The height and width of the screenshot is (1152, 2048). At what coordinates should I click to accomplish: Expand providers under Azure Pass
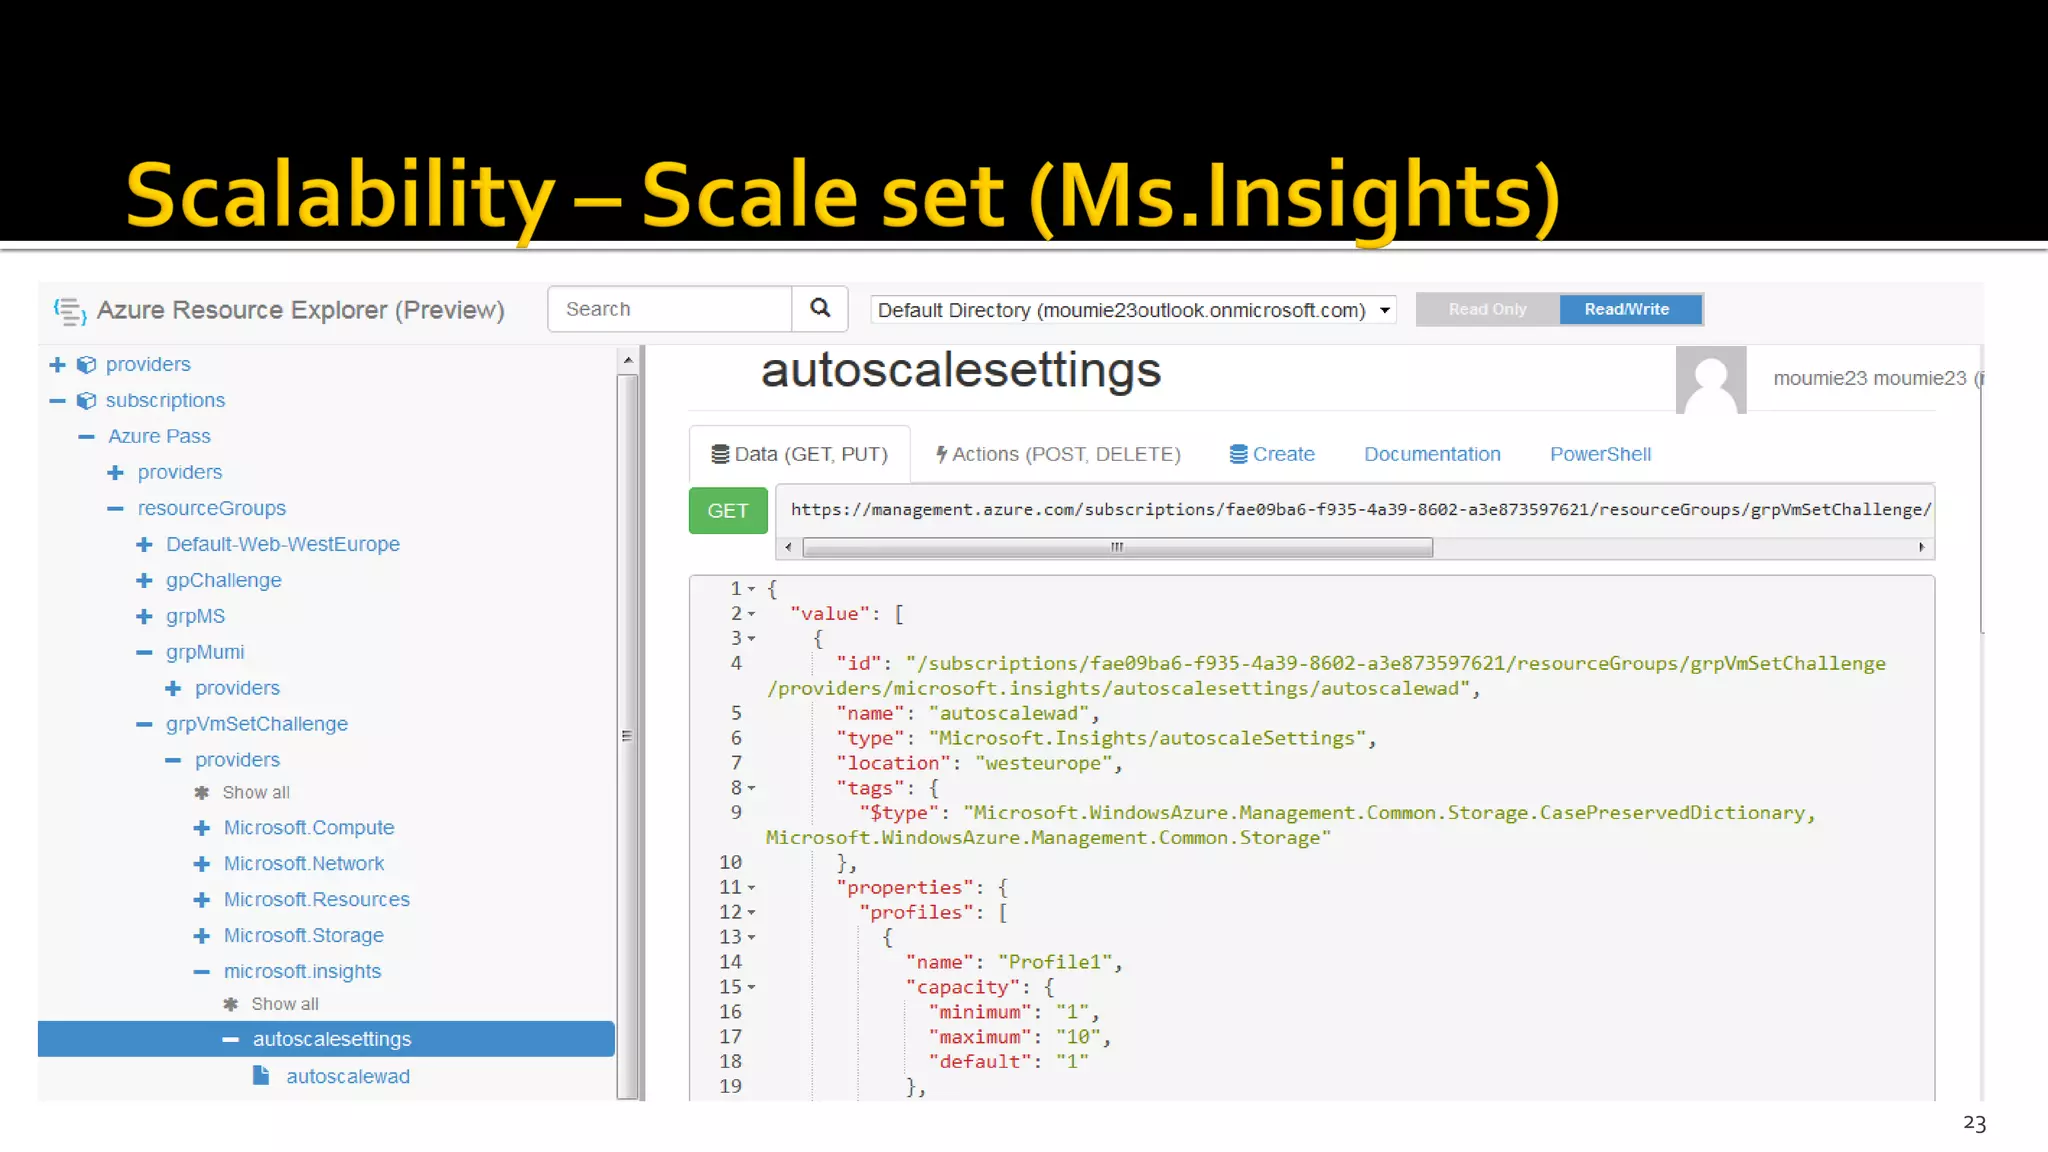[116, 473]
